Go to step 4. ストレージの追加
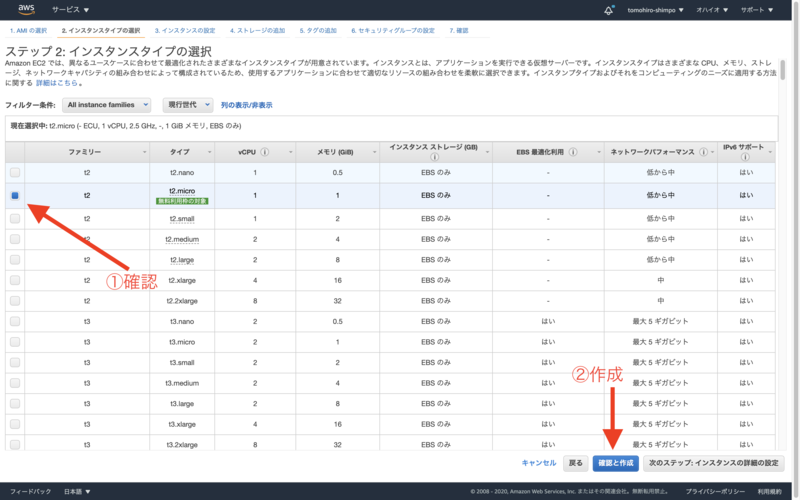Screen dimensions: 800x500 coord(257,31)
